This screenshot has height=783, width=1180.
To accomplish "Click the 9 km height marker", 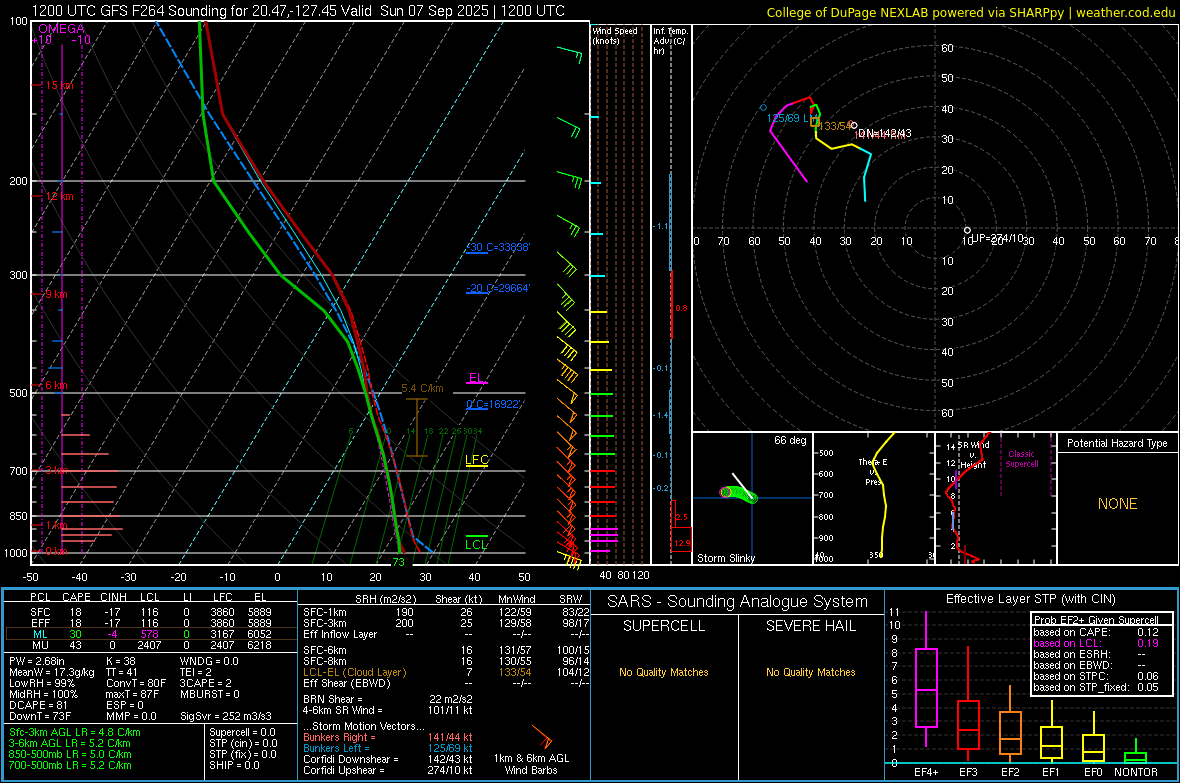I will point(56,294).
